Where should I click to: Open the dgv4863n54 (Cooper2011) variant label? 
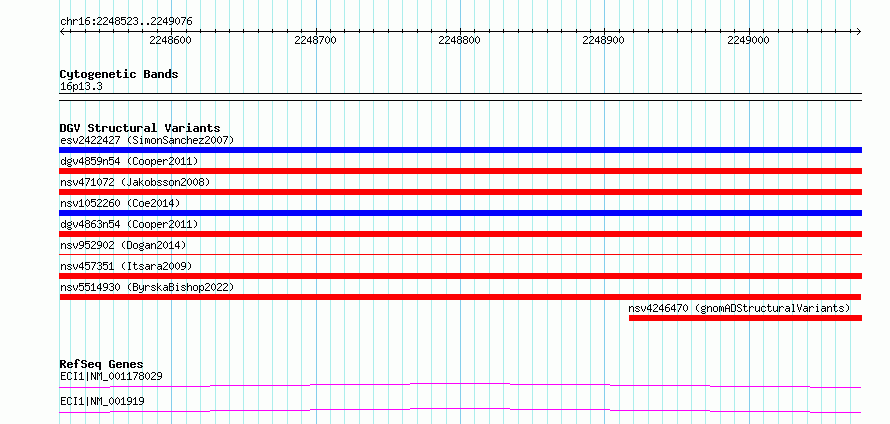click(x=129, y=224)
